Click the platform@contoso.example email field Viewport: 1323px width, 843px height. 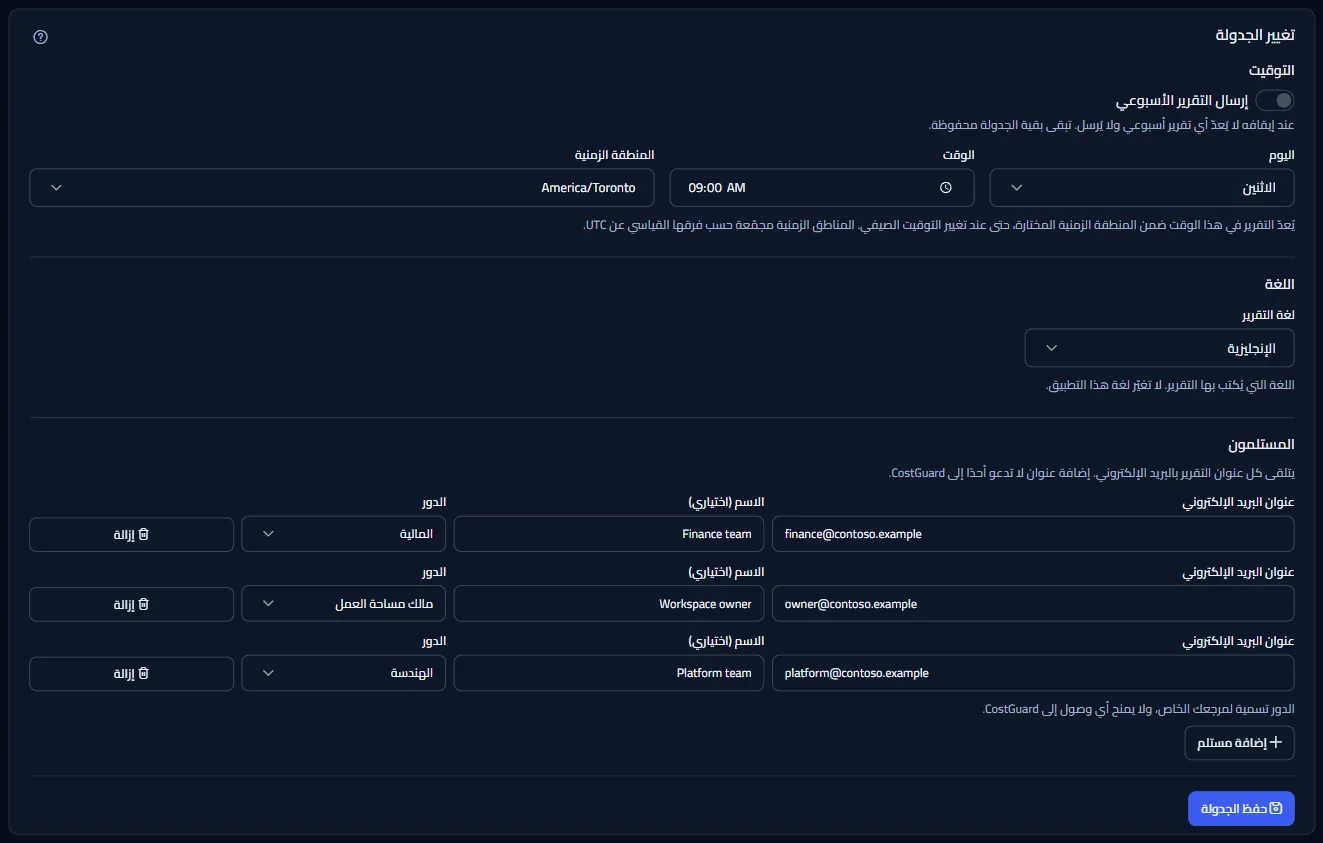point(1034,673)
